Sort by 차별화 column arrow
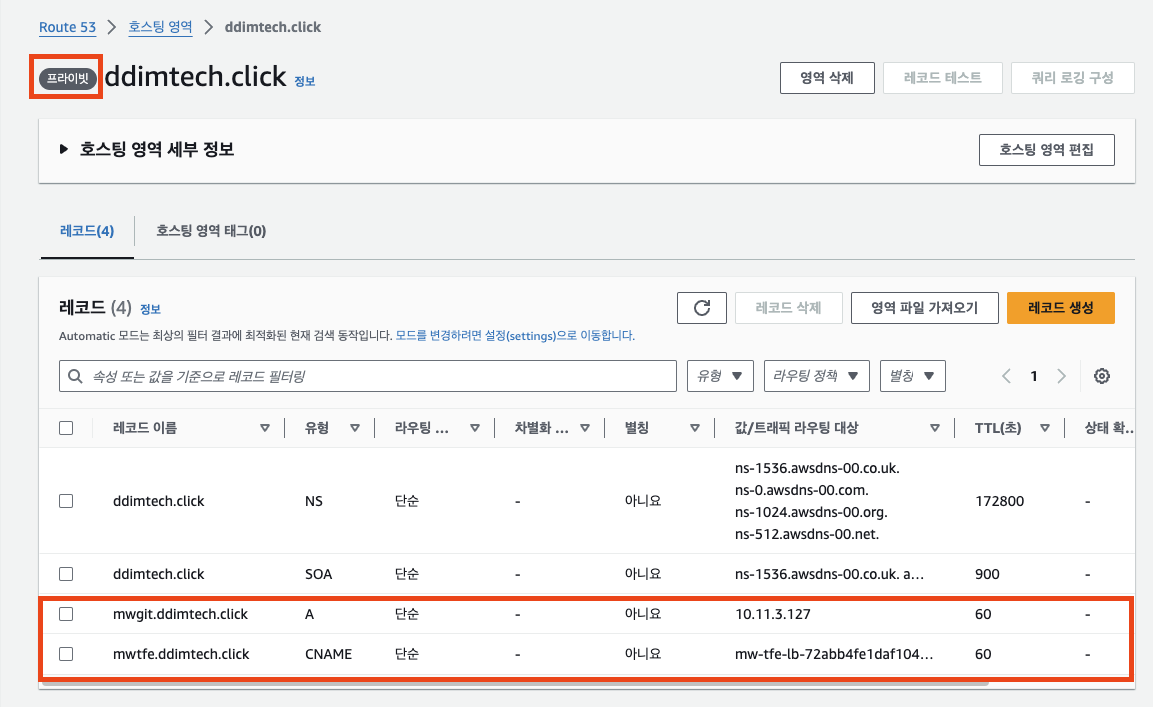Screen dimensions: 1153x707 point(585,428)
